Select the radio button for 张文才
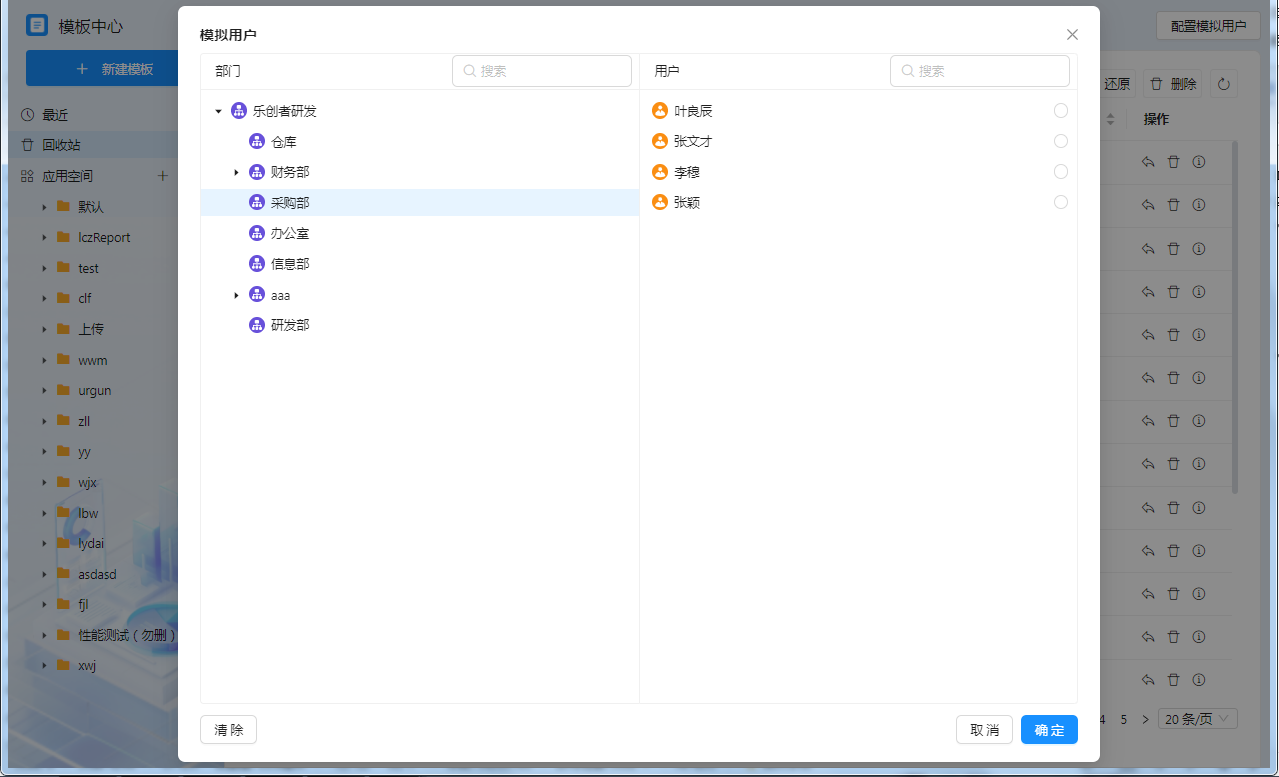This screenshot has height=777, width=1279. (x=1061, y=141)
